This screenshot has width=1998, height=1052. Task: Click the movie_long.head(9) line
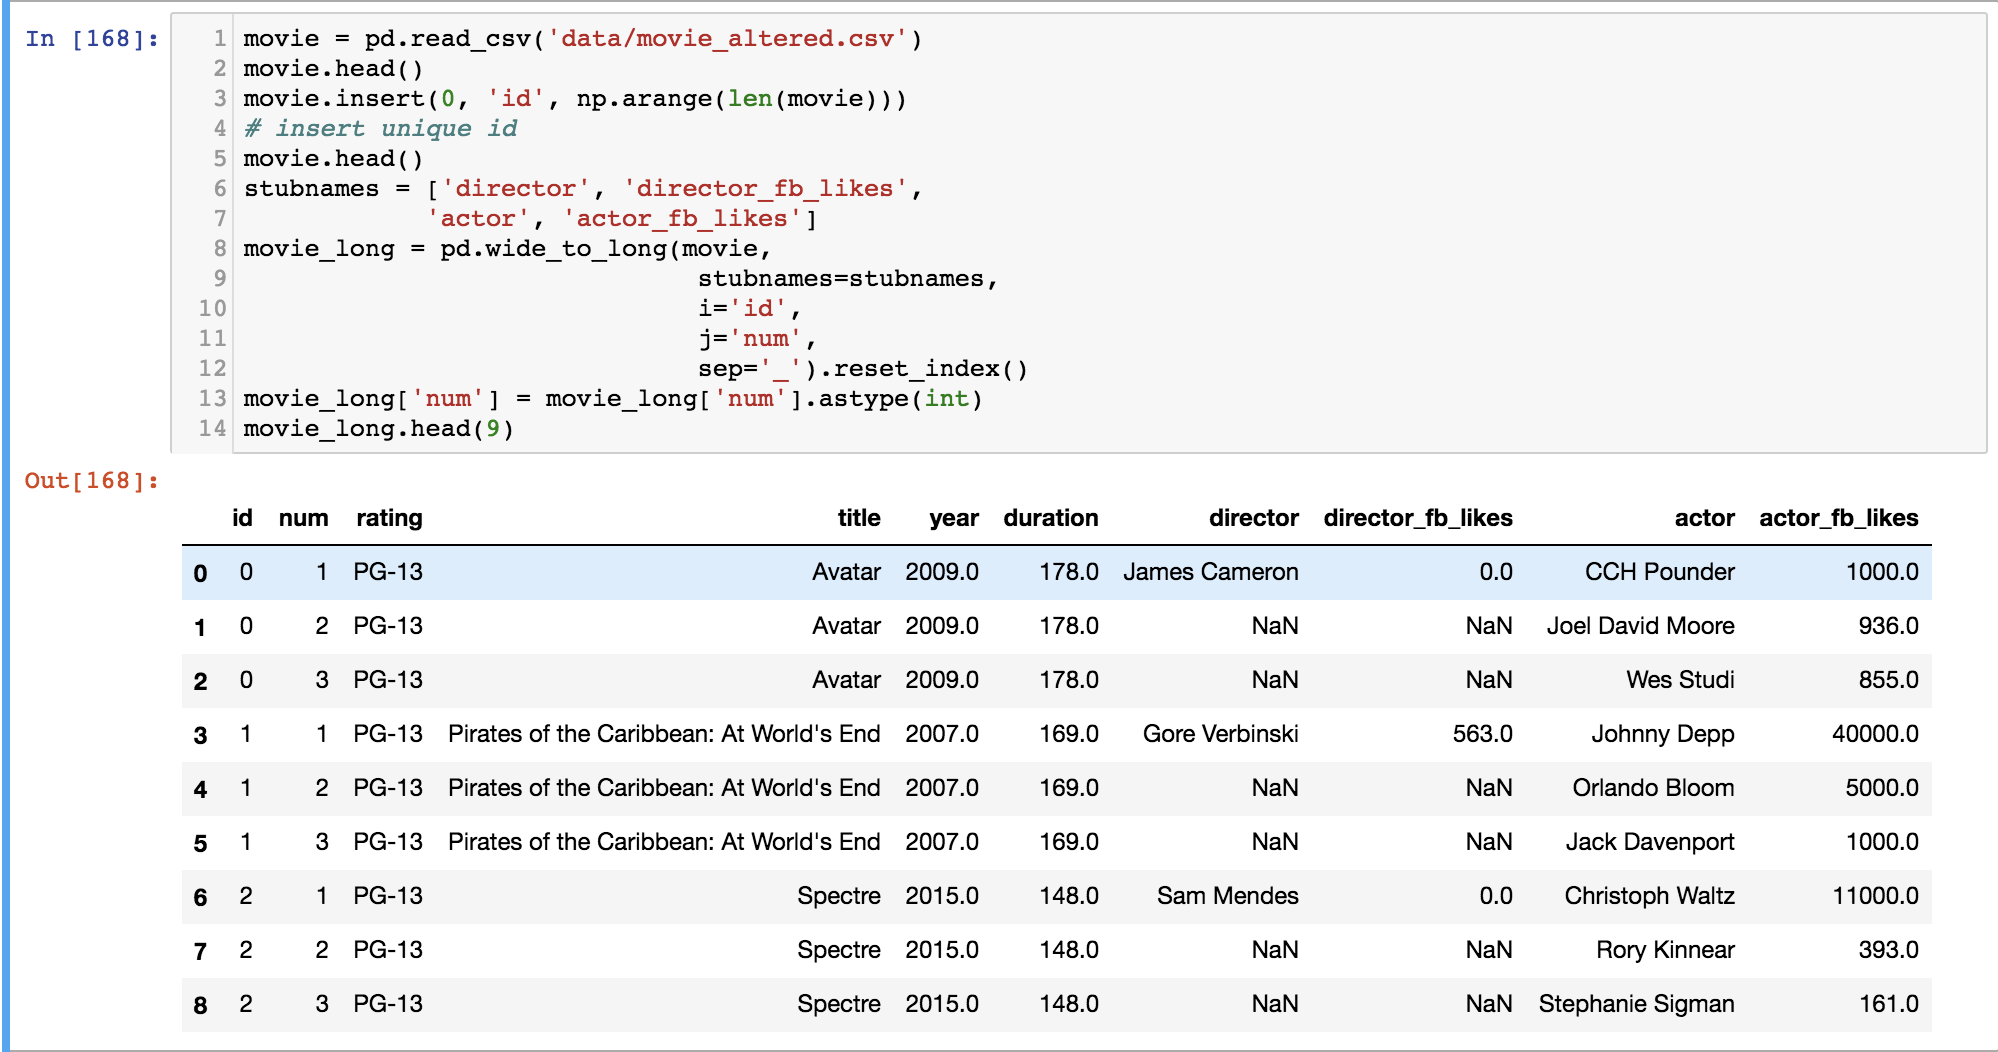pos(378,429)
